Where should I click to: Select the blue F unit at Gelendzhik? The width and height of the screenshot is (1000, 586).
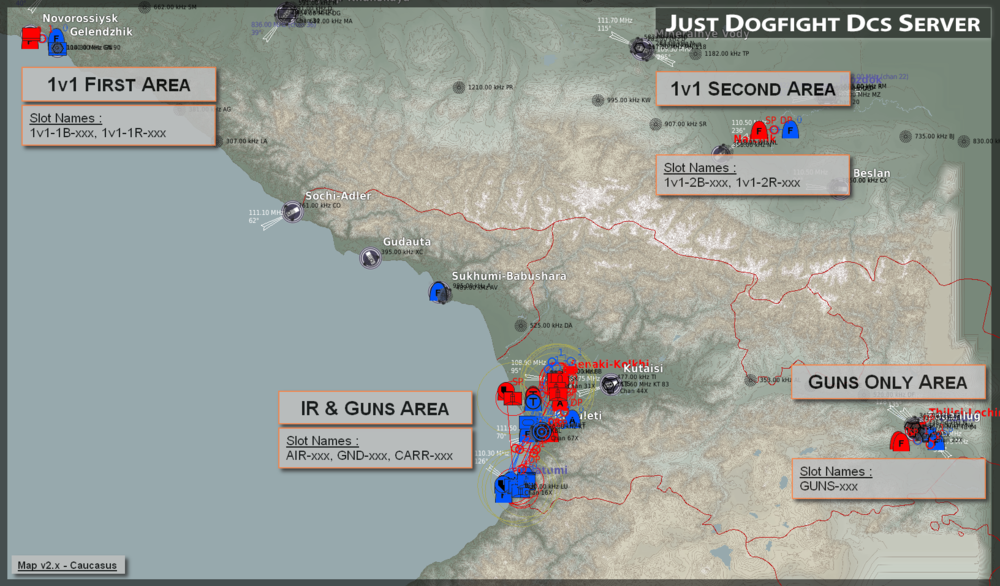(57, 41)
